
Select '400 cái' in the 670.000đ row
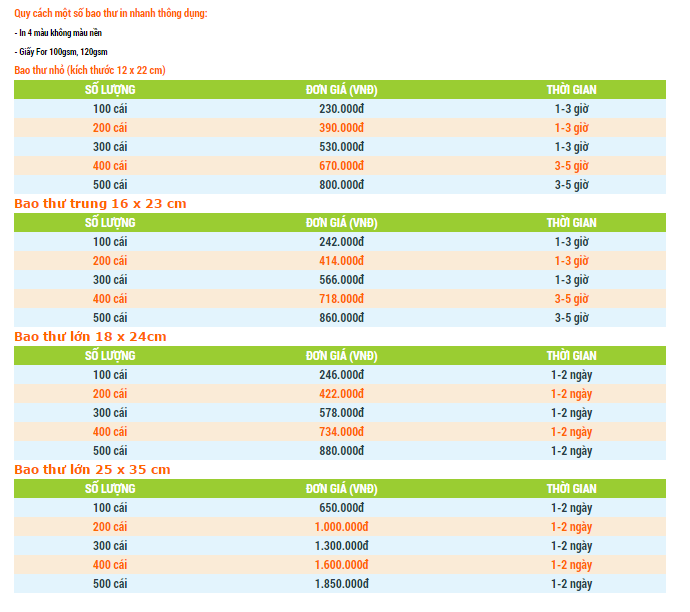click(110, 166)
